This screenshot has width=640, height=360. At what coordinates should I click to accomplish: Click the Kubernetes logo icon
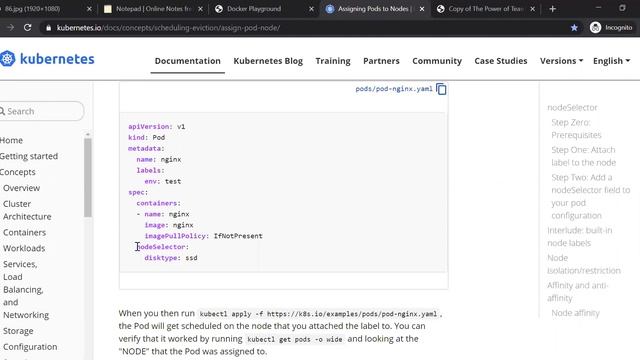point(7,59)
